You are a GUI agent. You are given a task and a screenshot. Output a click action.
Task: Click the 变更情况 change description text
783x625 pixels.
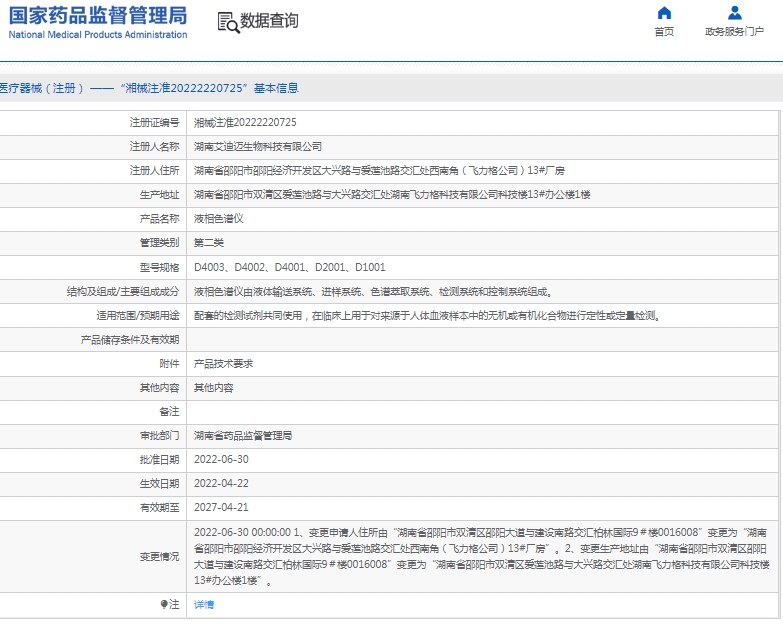[x=482, y=557]
